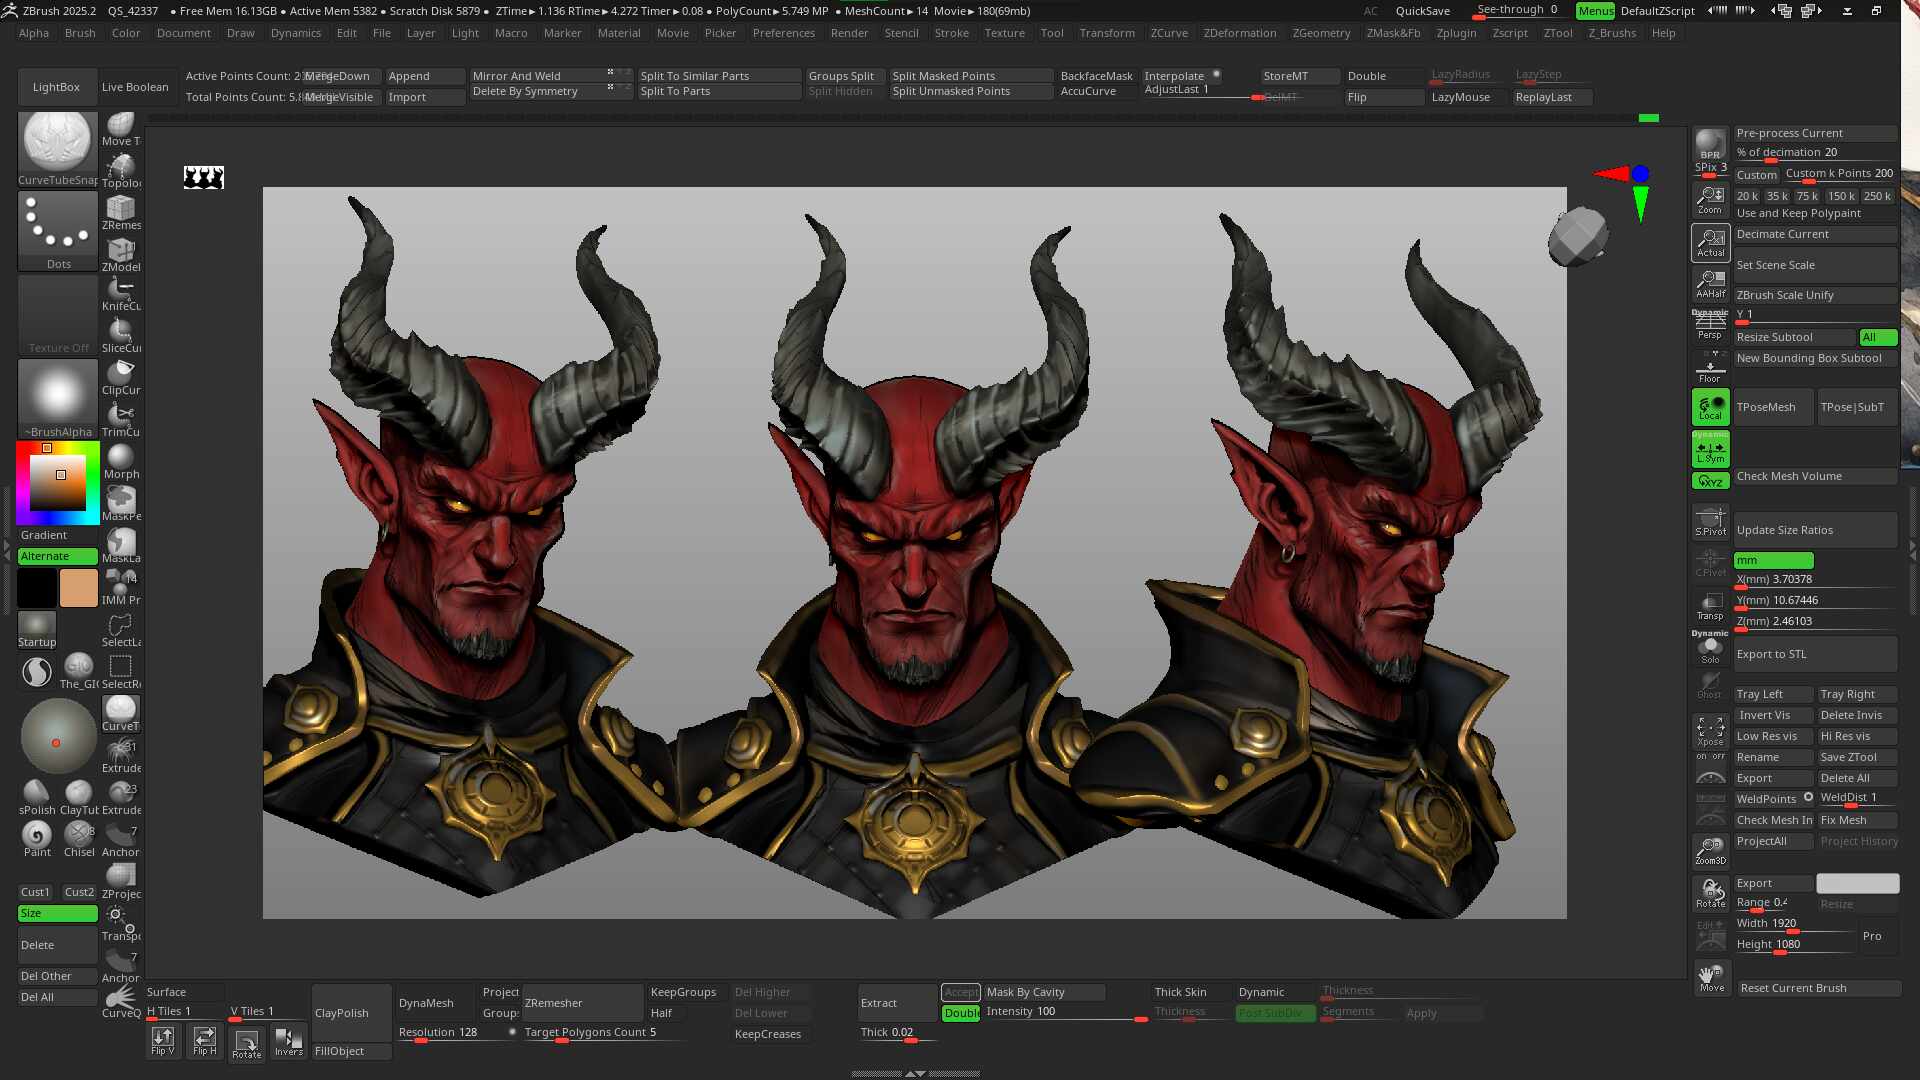The height and width of the screenshot is (1080, 1920).
Task: Open the BrushAlpha alpha picker
Action: click(x=58, y=397)
